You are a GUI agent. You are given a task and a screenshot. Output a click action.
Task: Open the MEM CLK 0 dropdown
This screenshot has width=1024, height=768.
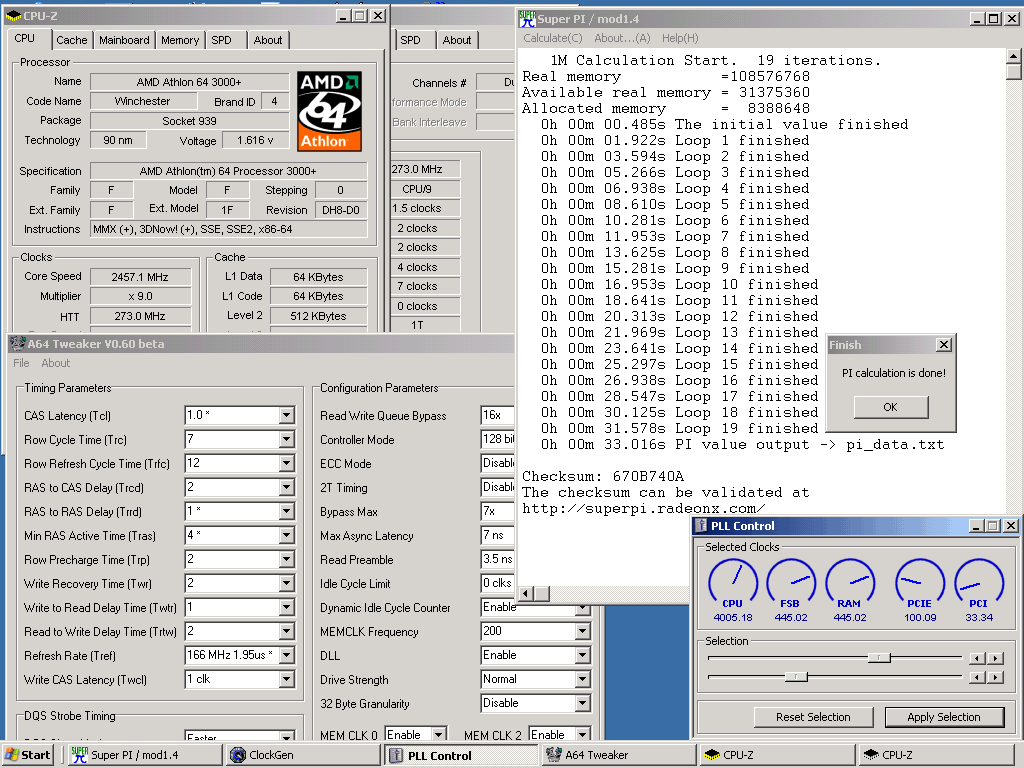coord(440,735)
